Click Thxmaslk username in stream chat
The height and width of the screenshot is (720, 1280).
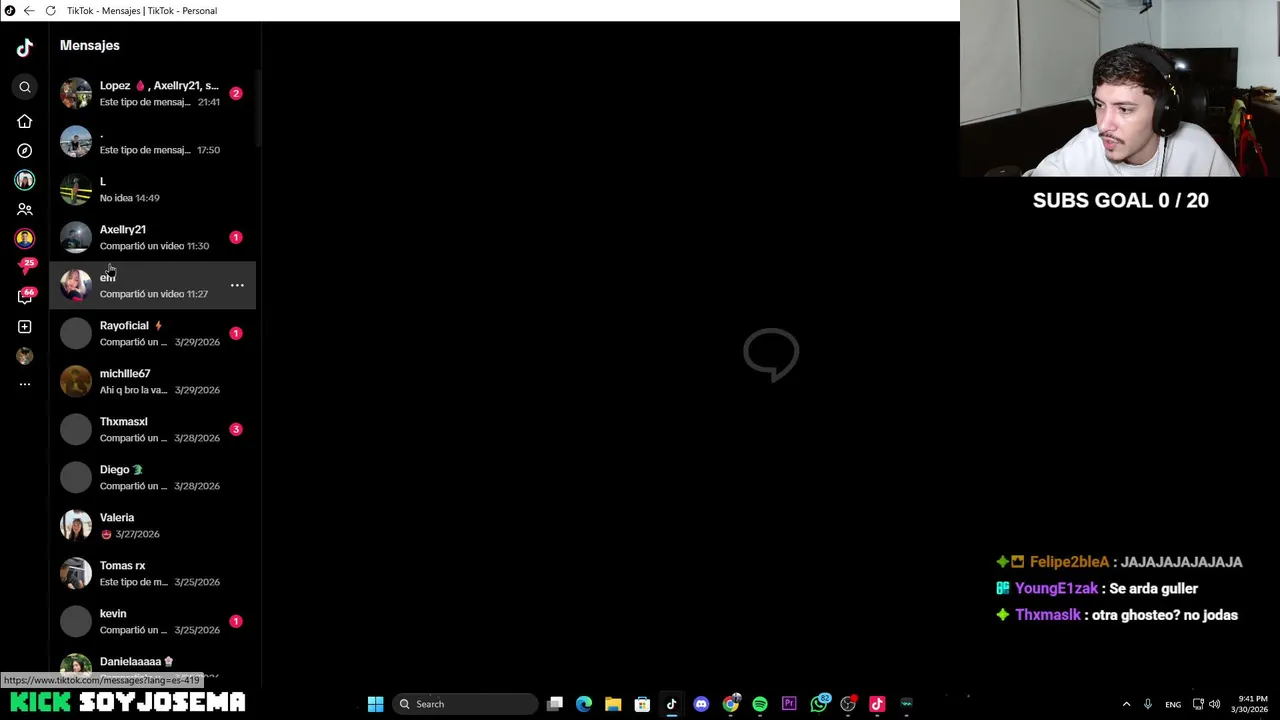pyautogui.click(x=1047, y=615)
